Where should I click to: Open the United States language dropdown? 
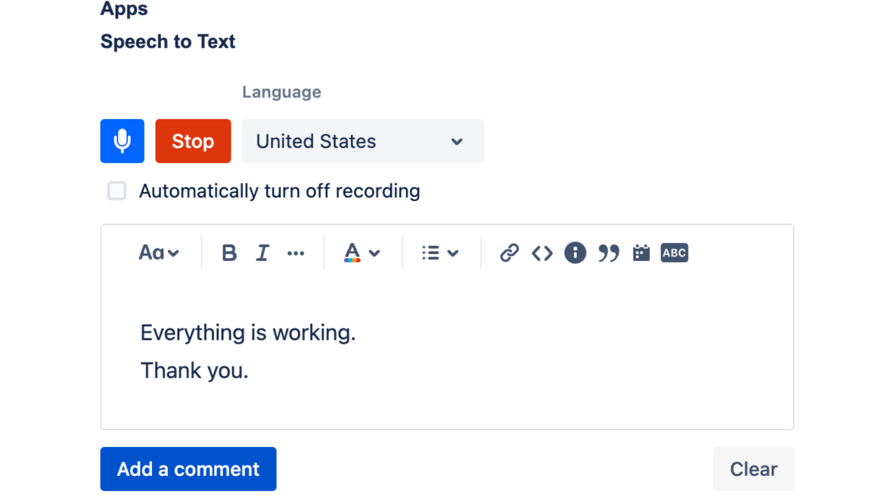coord(362,141)
